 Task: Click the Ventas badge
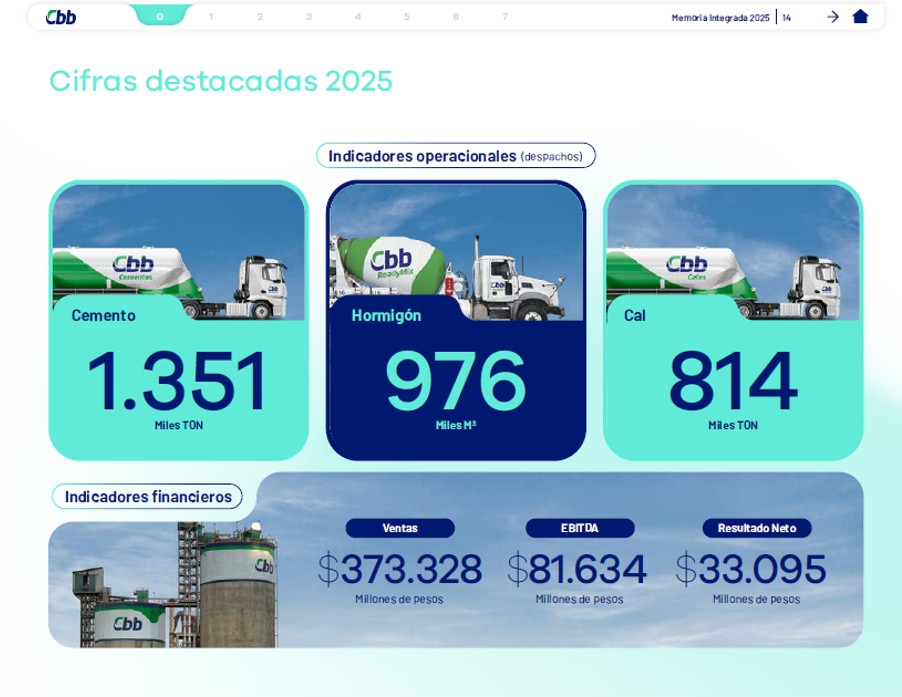(x=400, y=528)
